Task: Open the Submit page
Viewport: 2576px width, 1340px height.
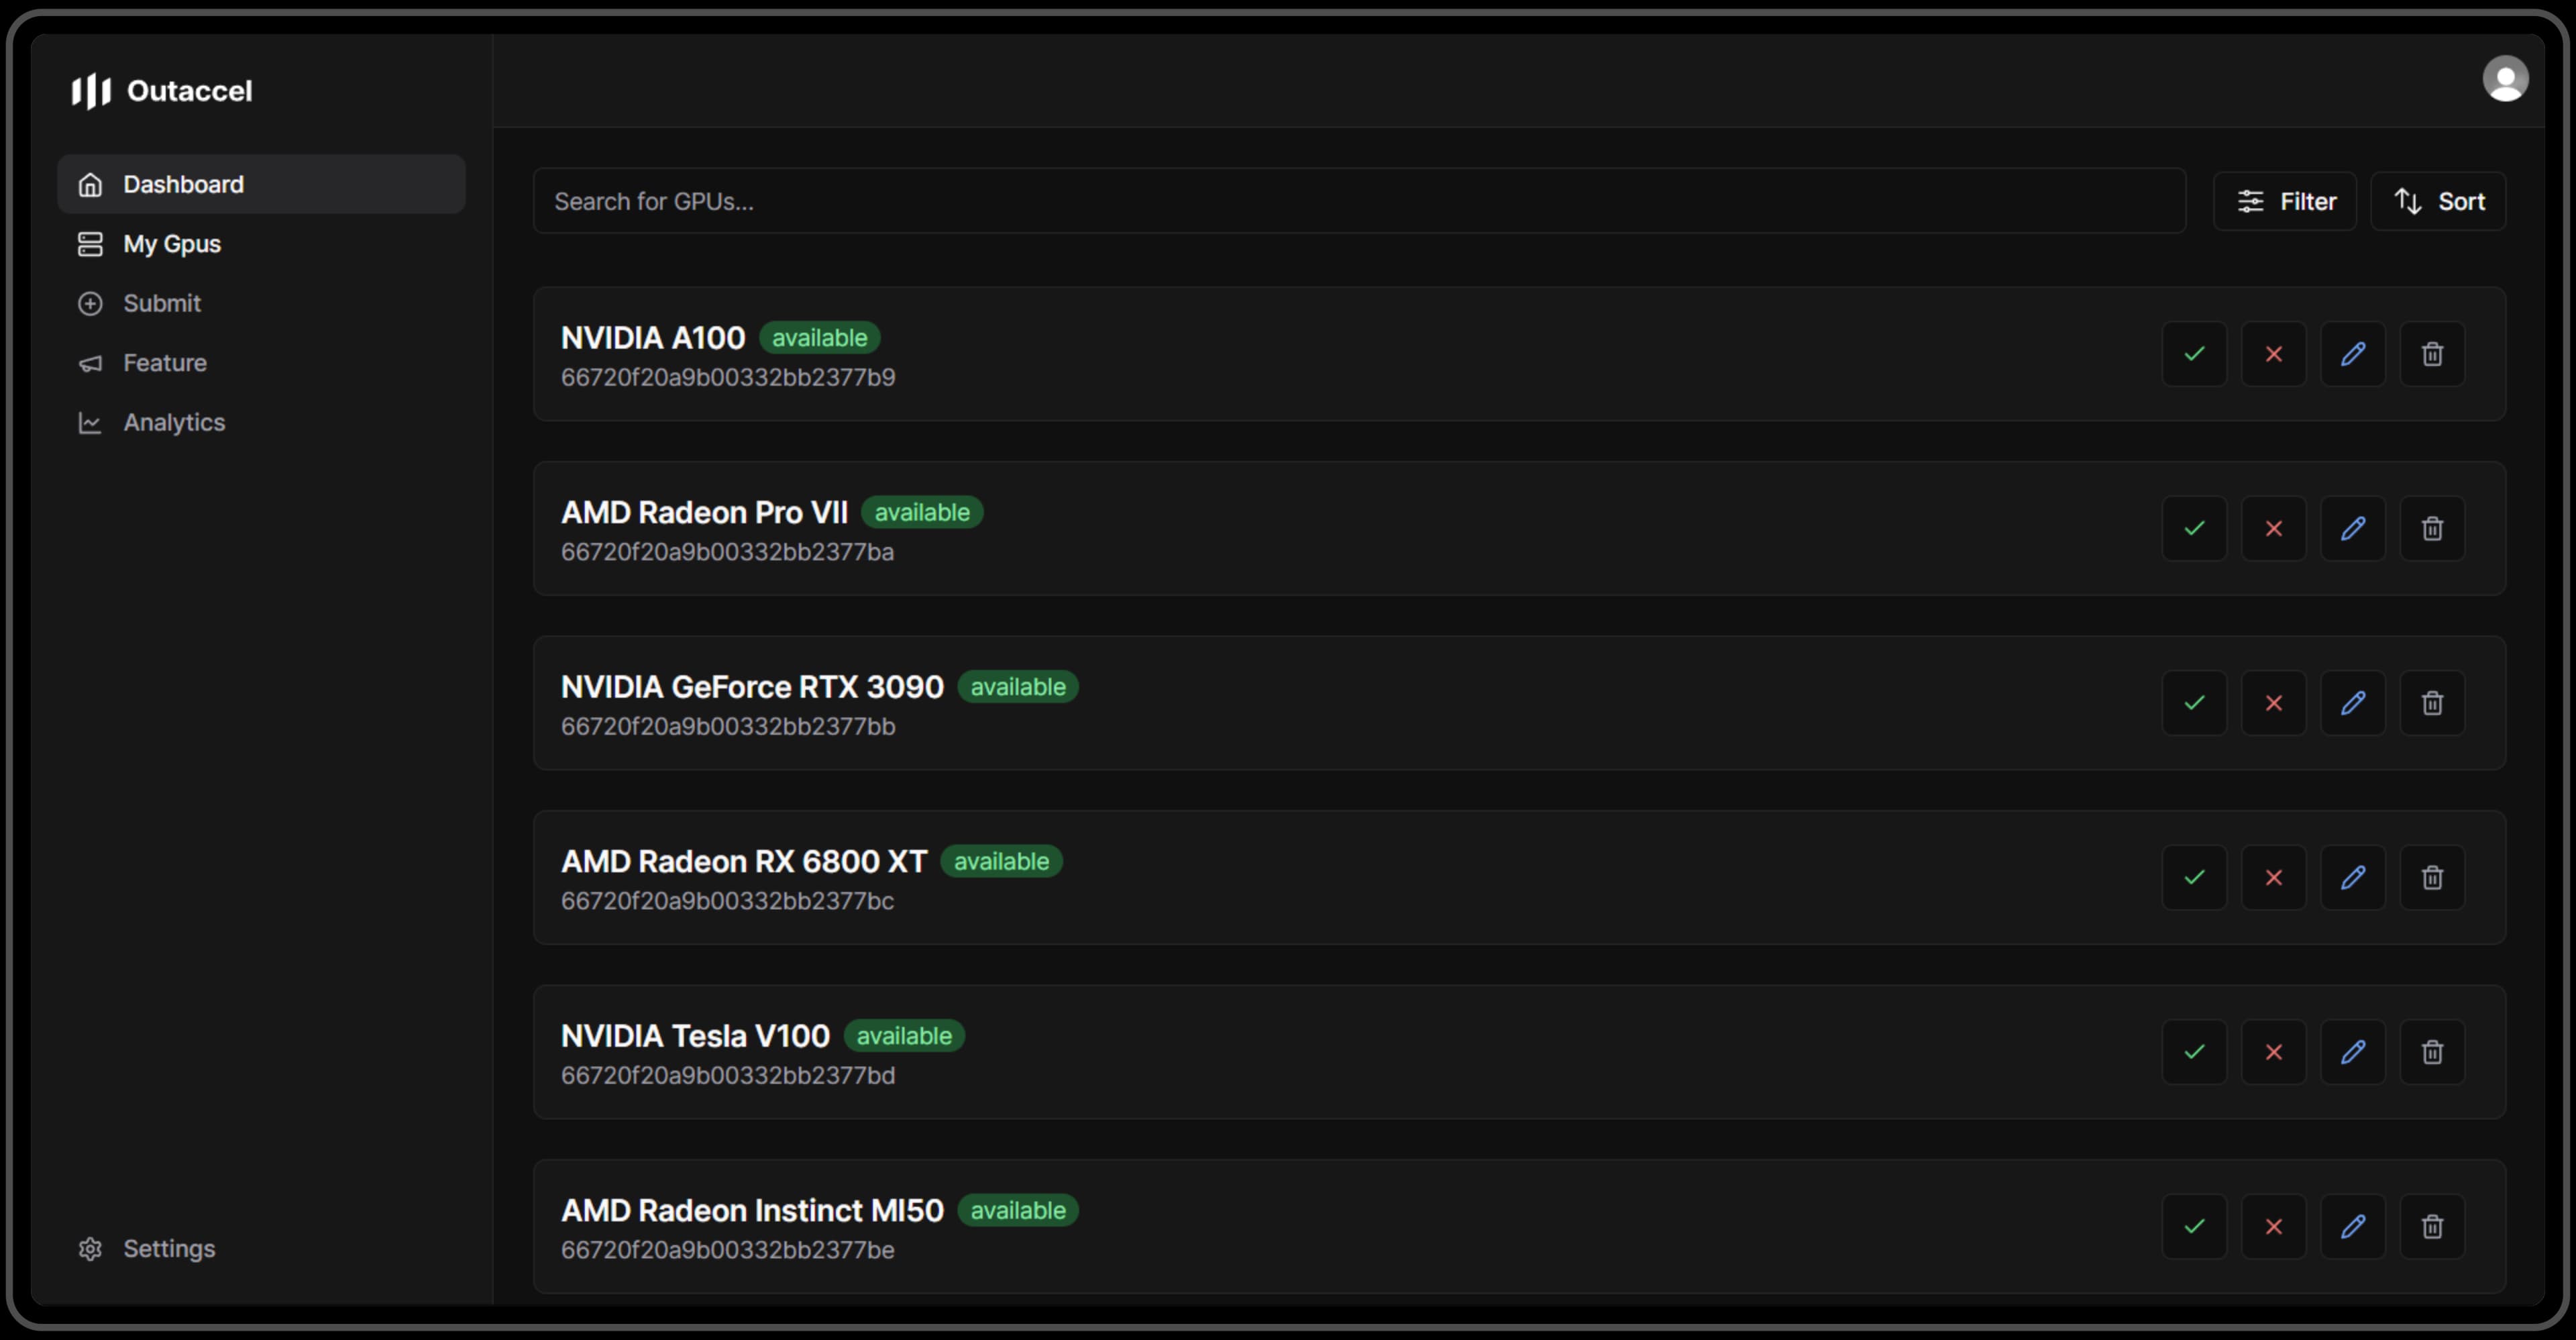Action: pyautogui.click(x=261, y=303)
